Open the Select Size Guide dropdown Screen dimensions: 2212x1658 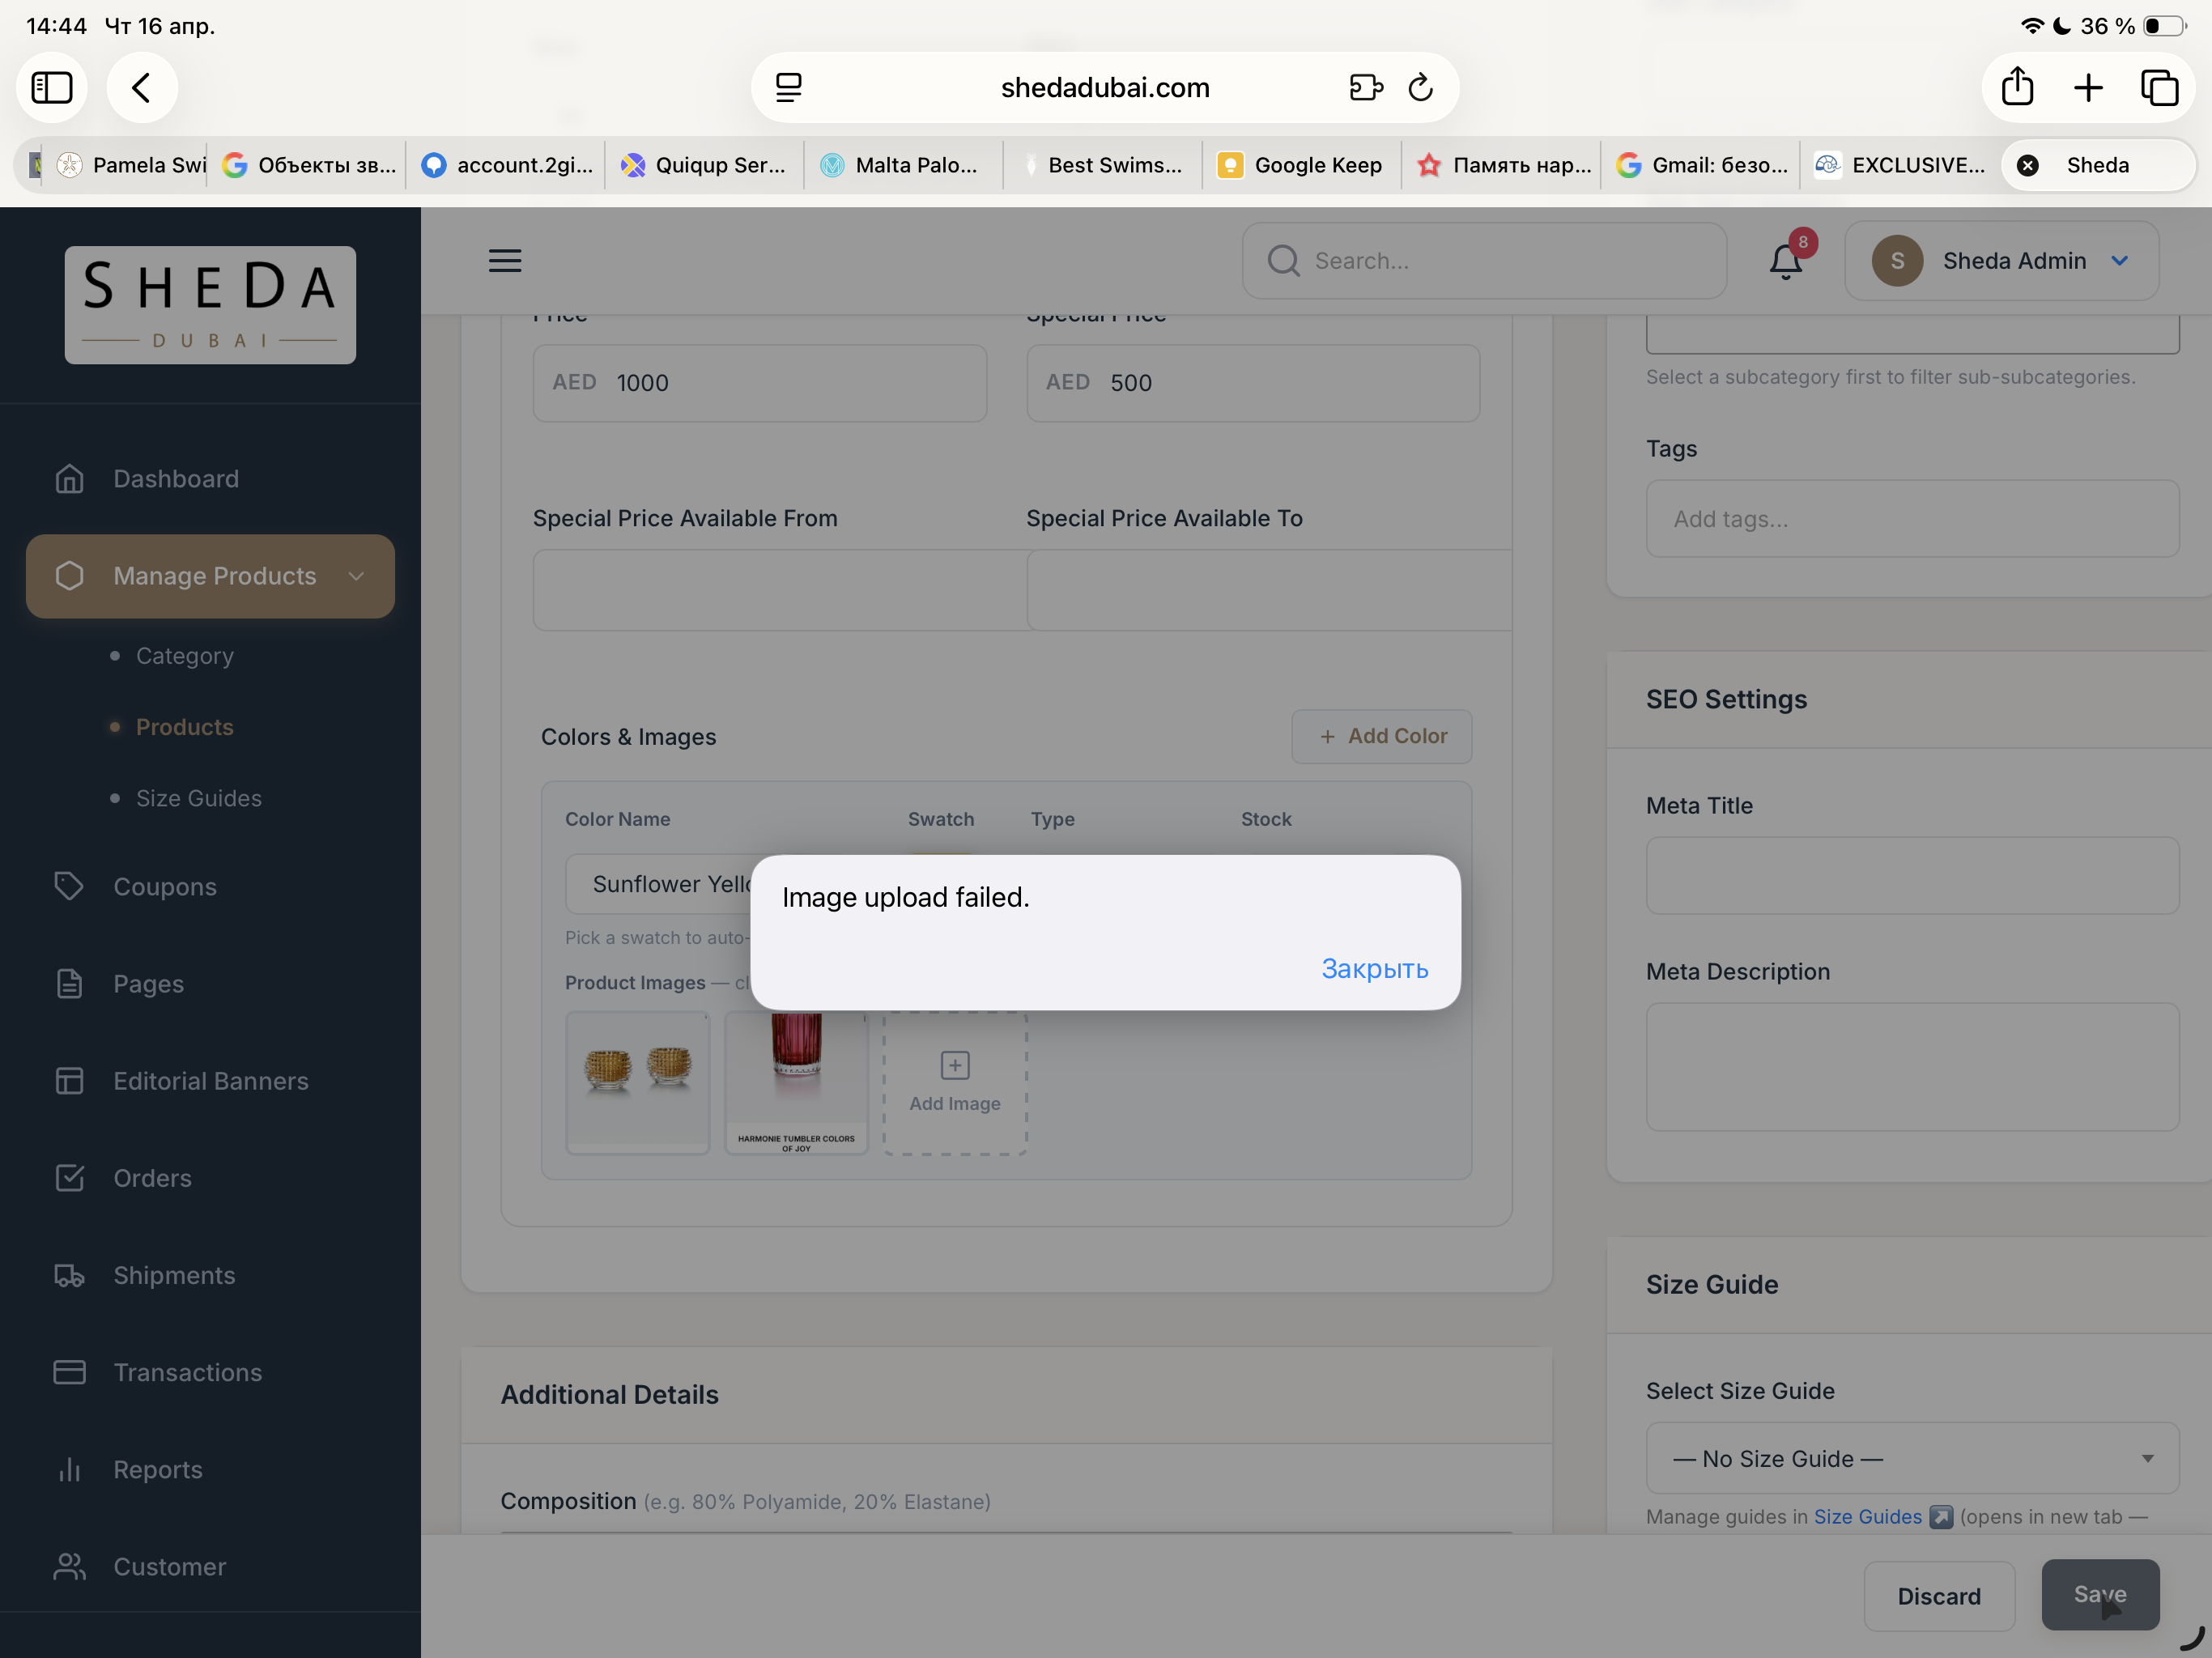point(1911,1459)
